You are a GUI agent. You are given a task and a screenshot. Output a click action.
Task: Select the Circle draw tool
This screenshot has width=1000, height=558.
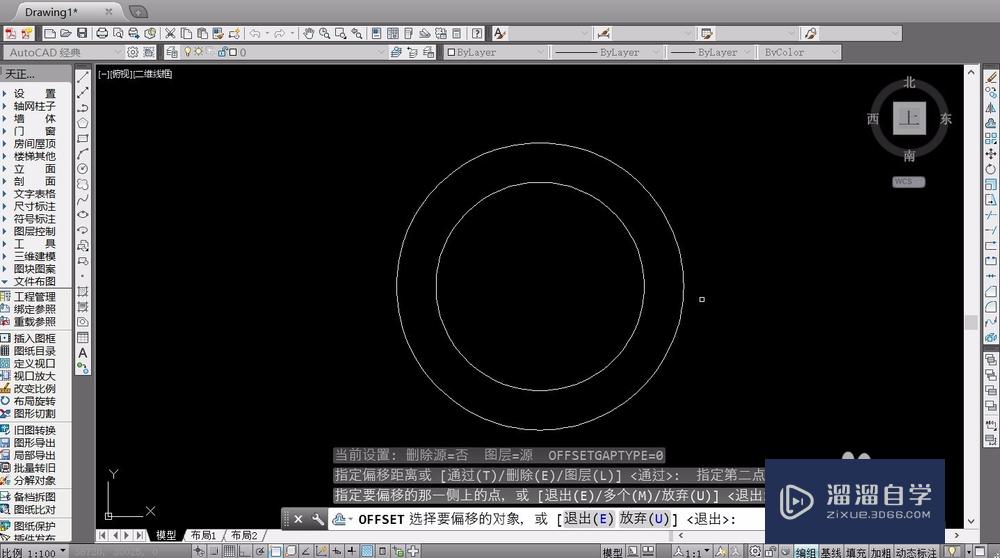(83, 169)
